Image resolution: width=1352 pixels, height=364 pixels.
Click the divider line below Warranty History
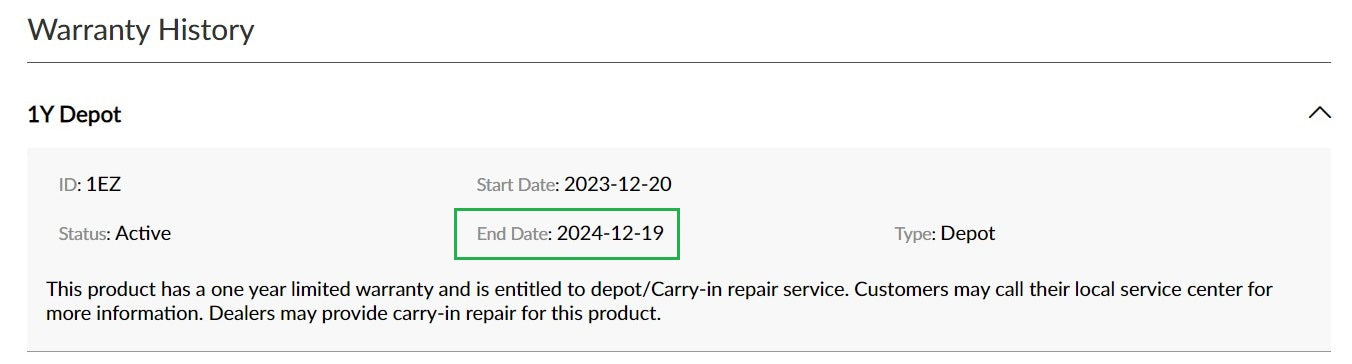(678, 63)
